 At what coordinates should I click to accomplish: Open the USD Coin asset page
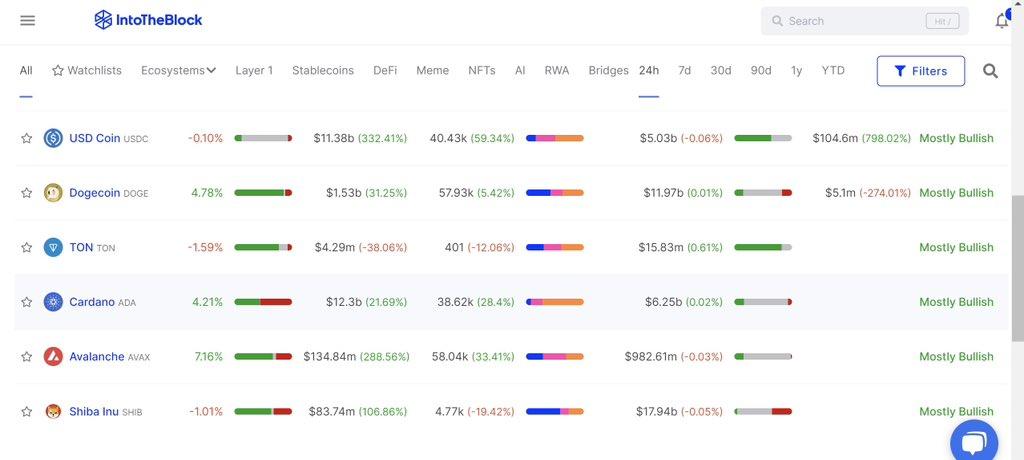click(95, 139)
